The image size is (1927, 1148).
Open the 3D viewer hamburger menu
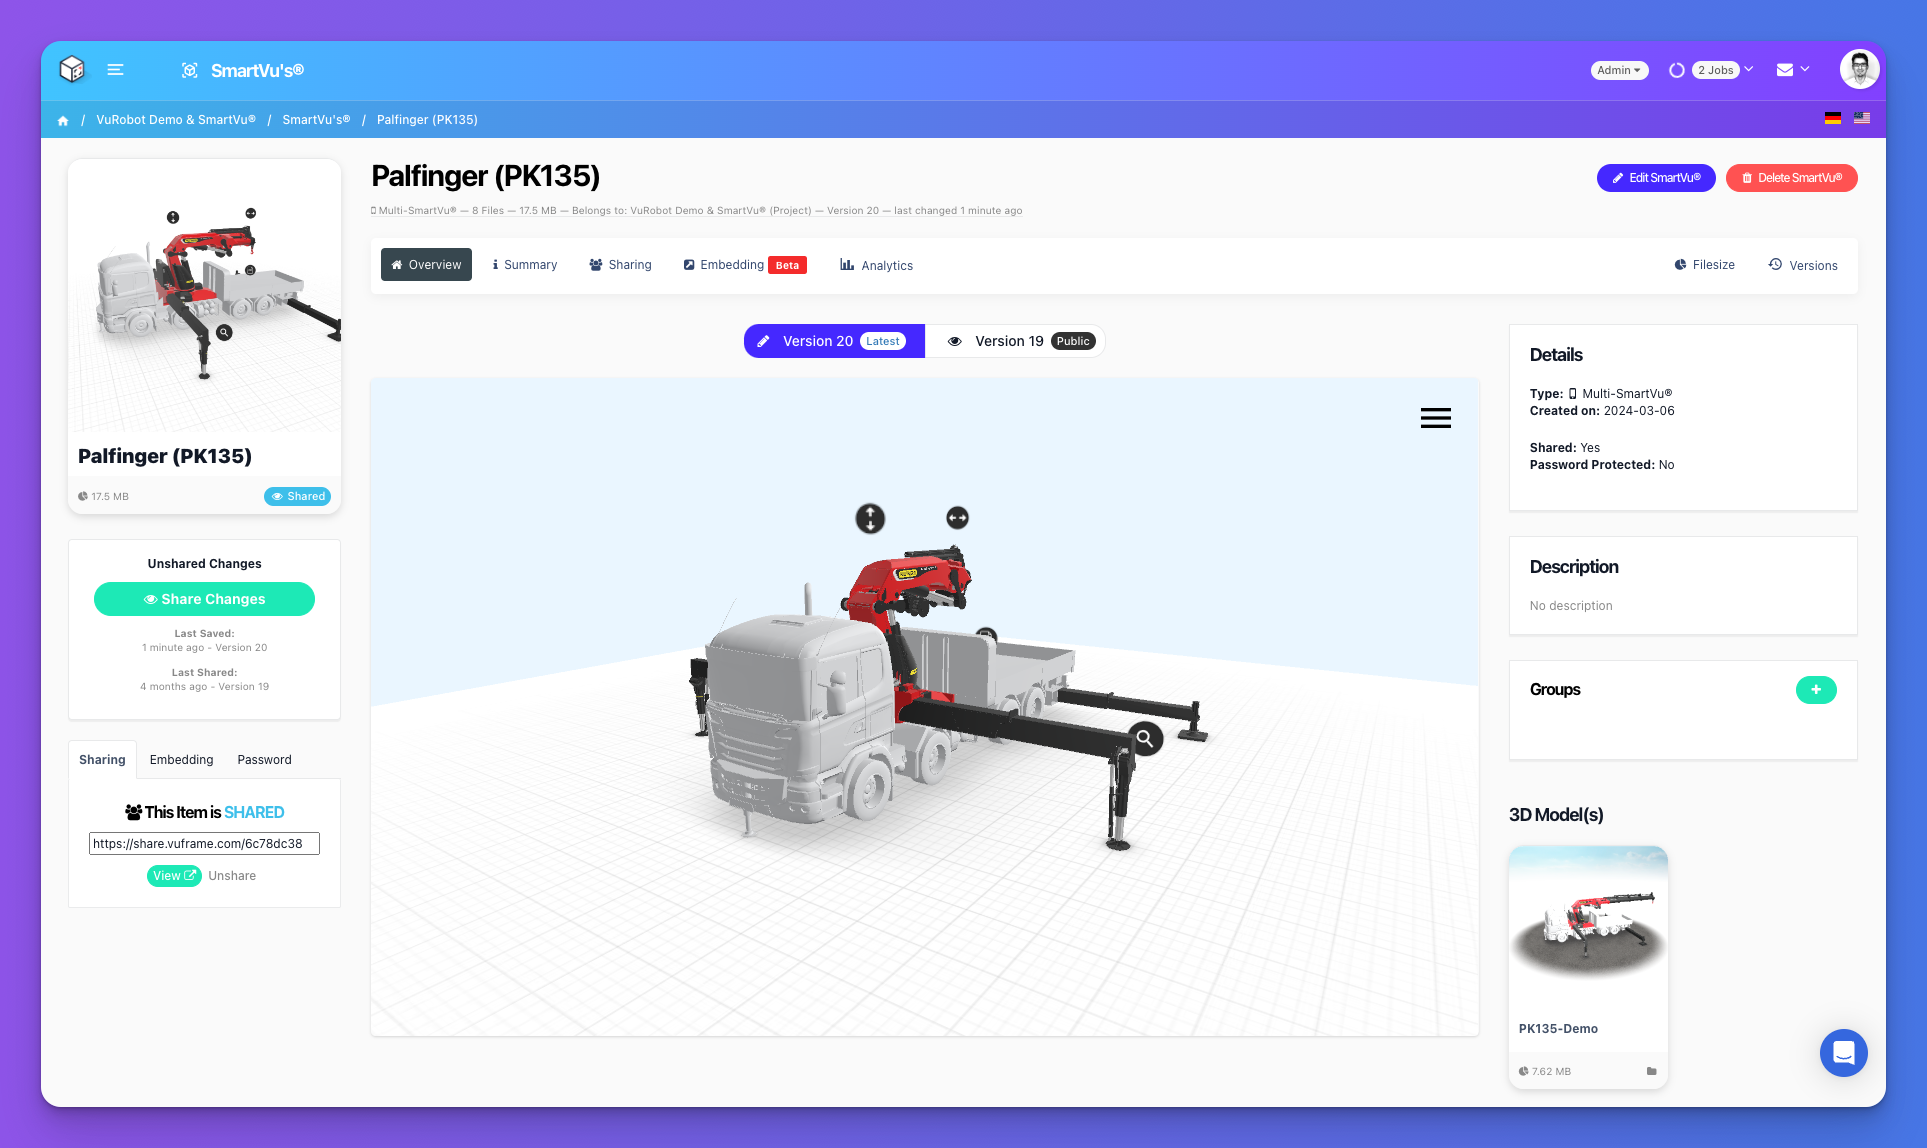1436,418
